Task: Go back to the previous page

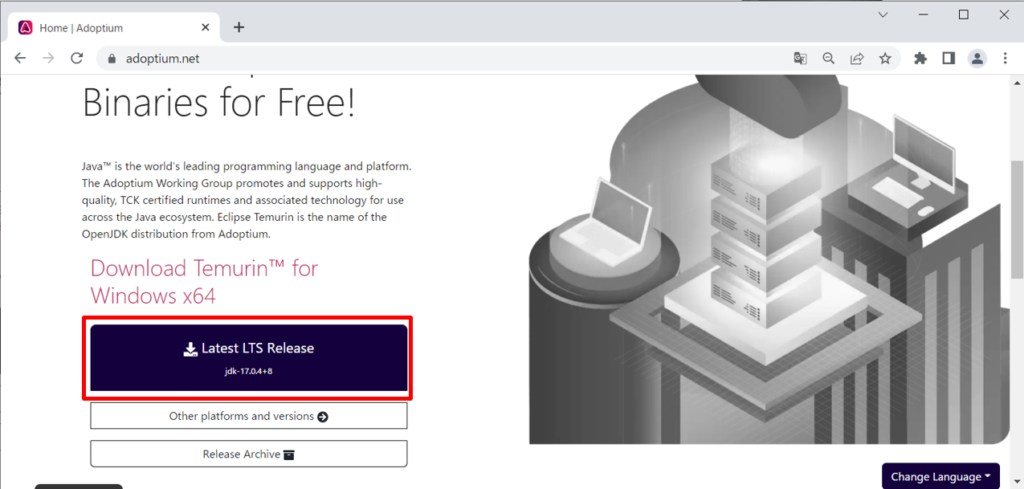Action: 20,58
